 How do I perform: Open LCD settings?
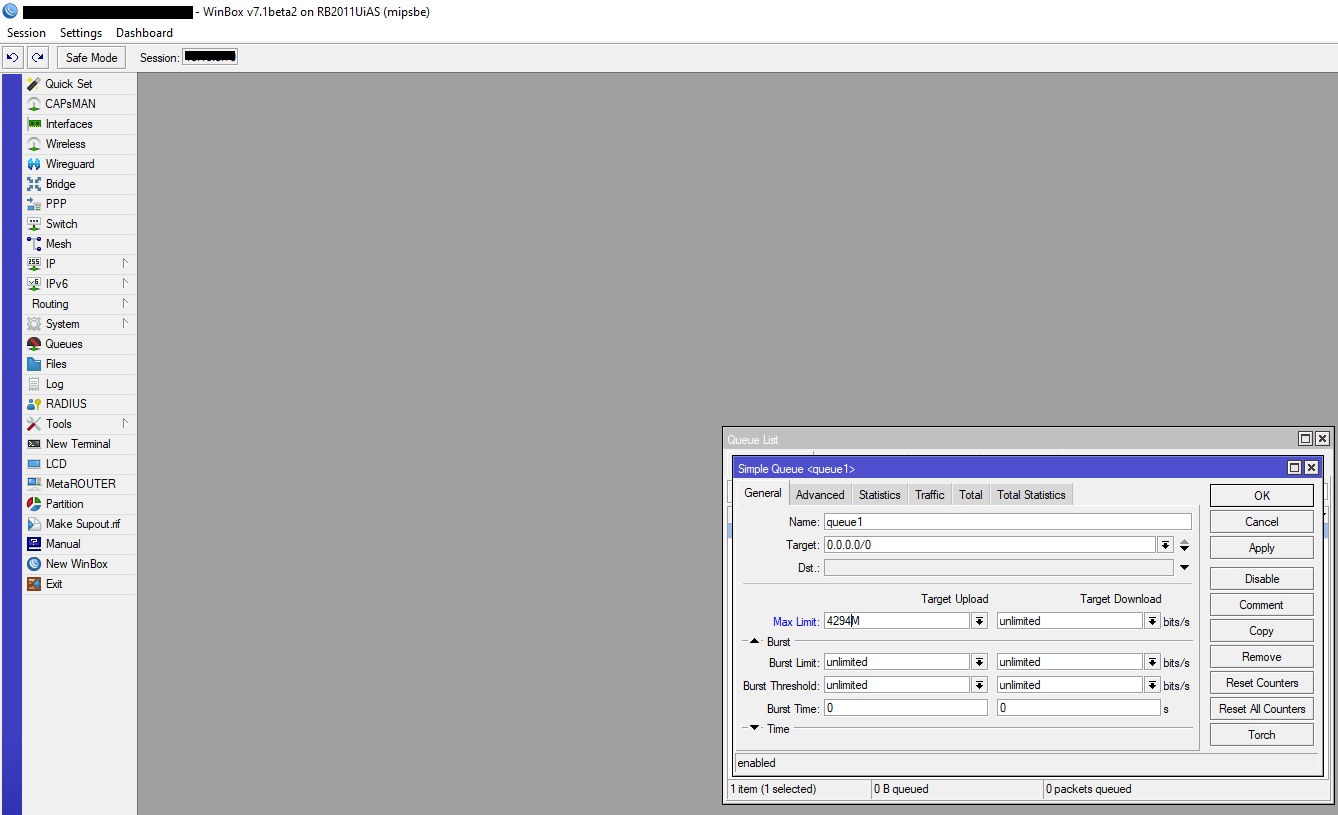(x=80, y=464)
